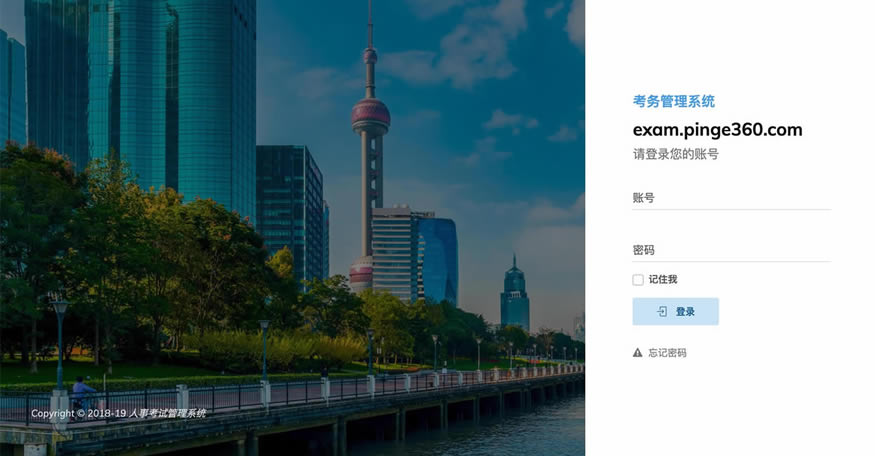875x456 pixels.
Task: Click the underline below the 账号 label
Action: point(732,209)
